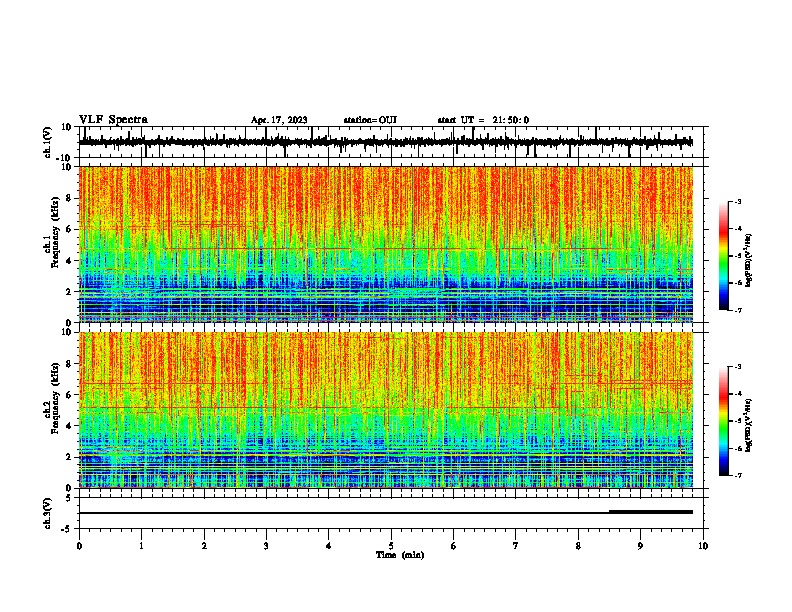This screenshot has height=612, width=792.
Task: Click the '3' tick on time axis
Action: [266, 546]
